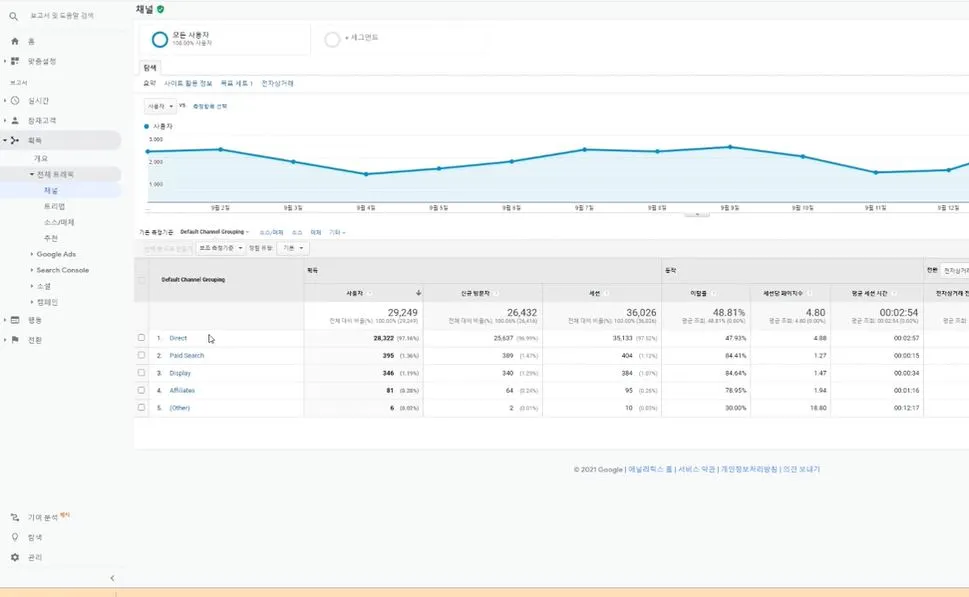
Task: Click the 획득 acquisition branch icon
Action: point(15,140)
